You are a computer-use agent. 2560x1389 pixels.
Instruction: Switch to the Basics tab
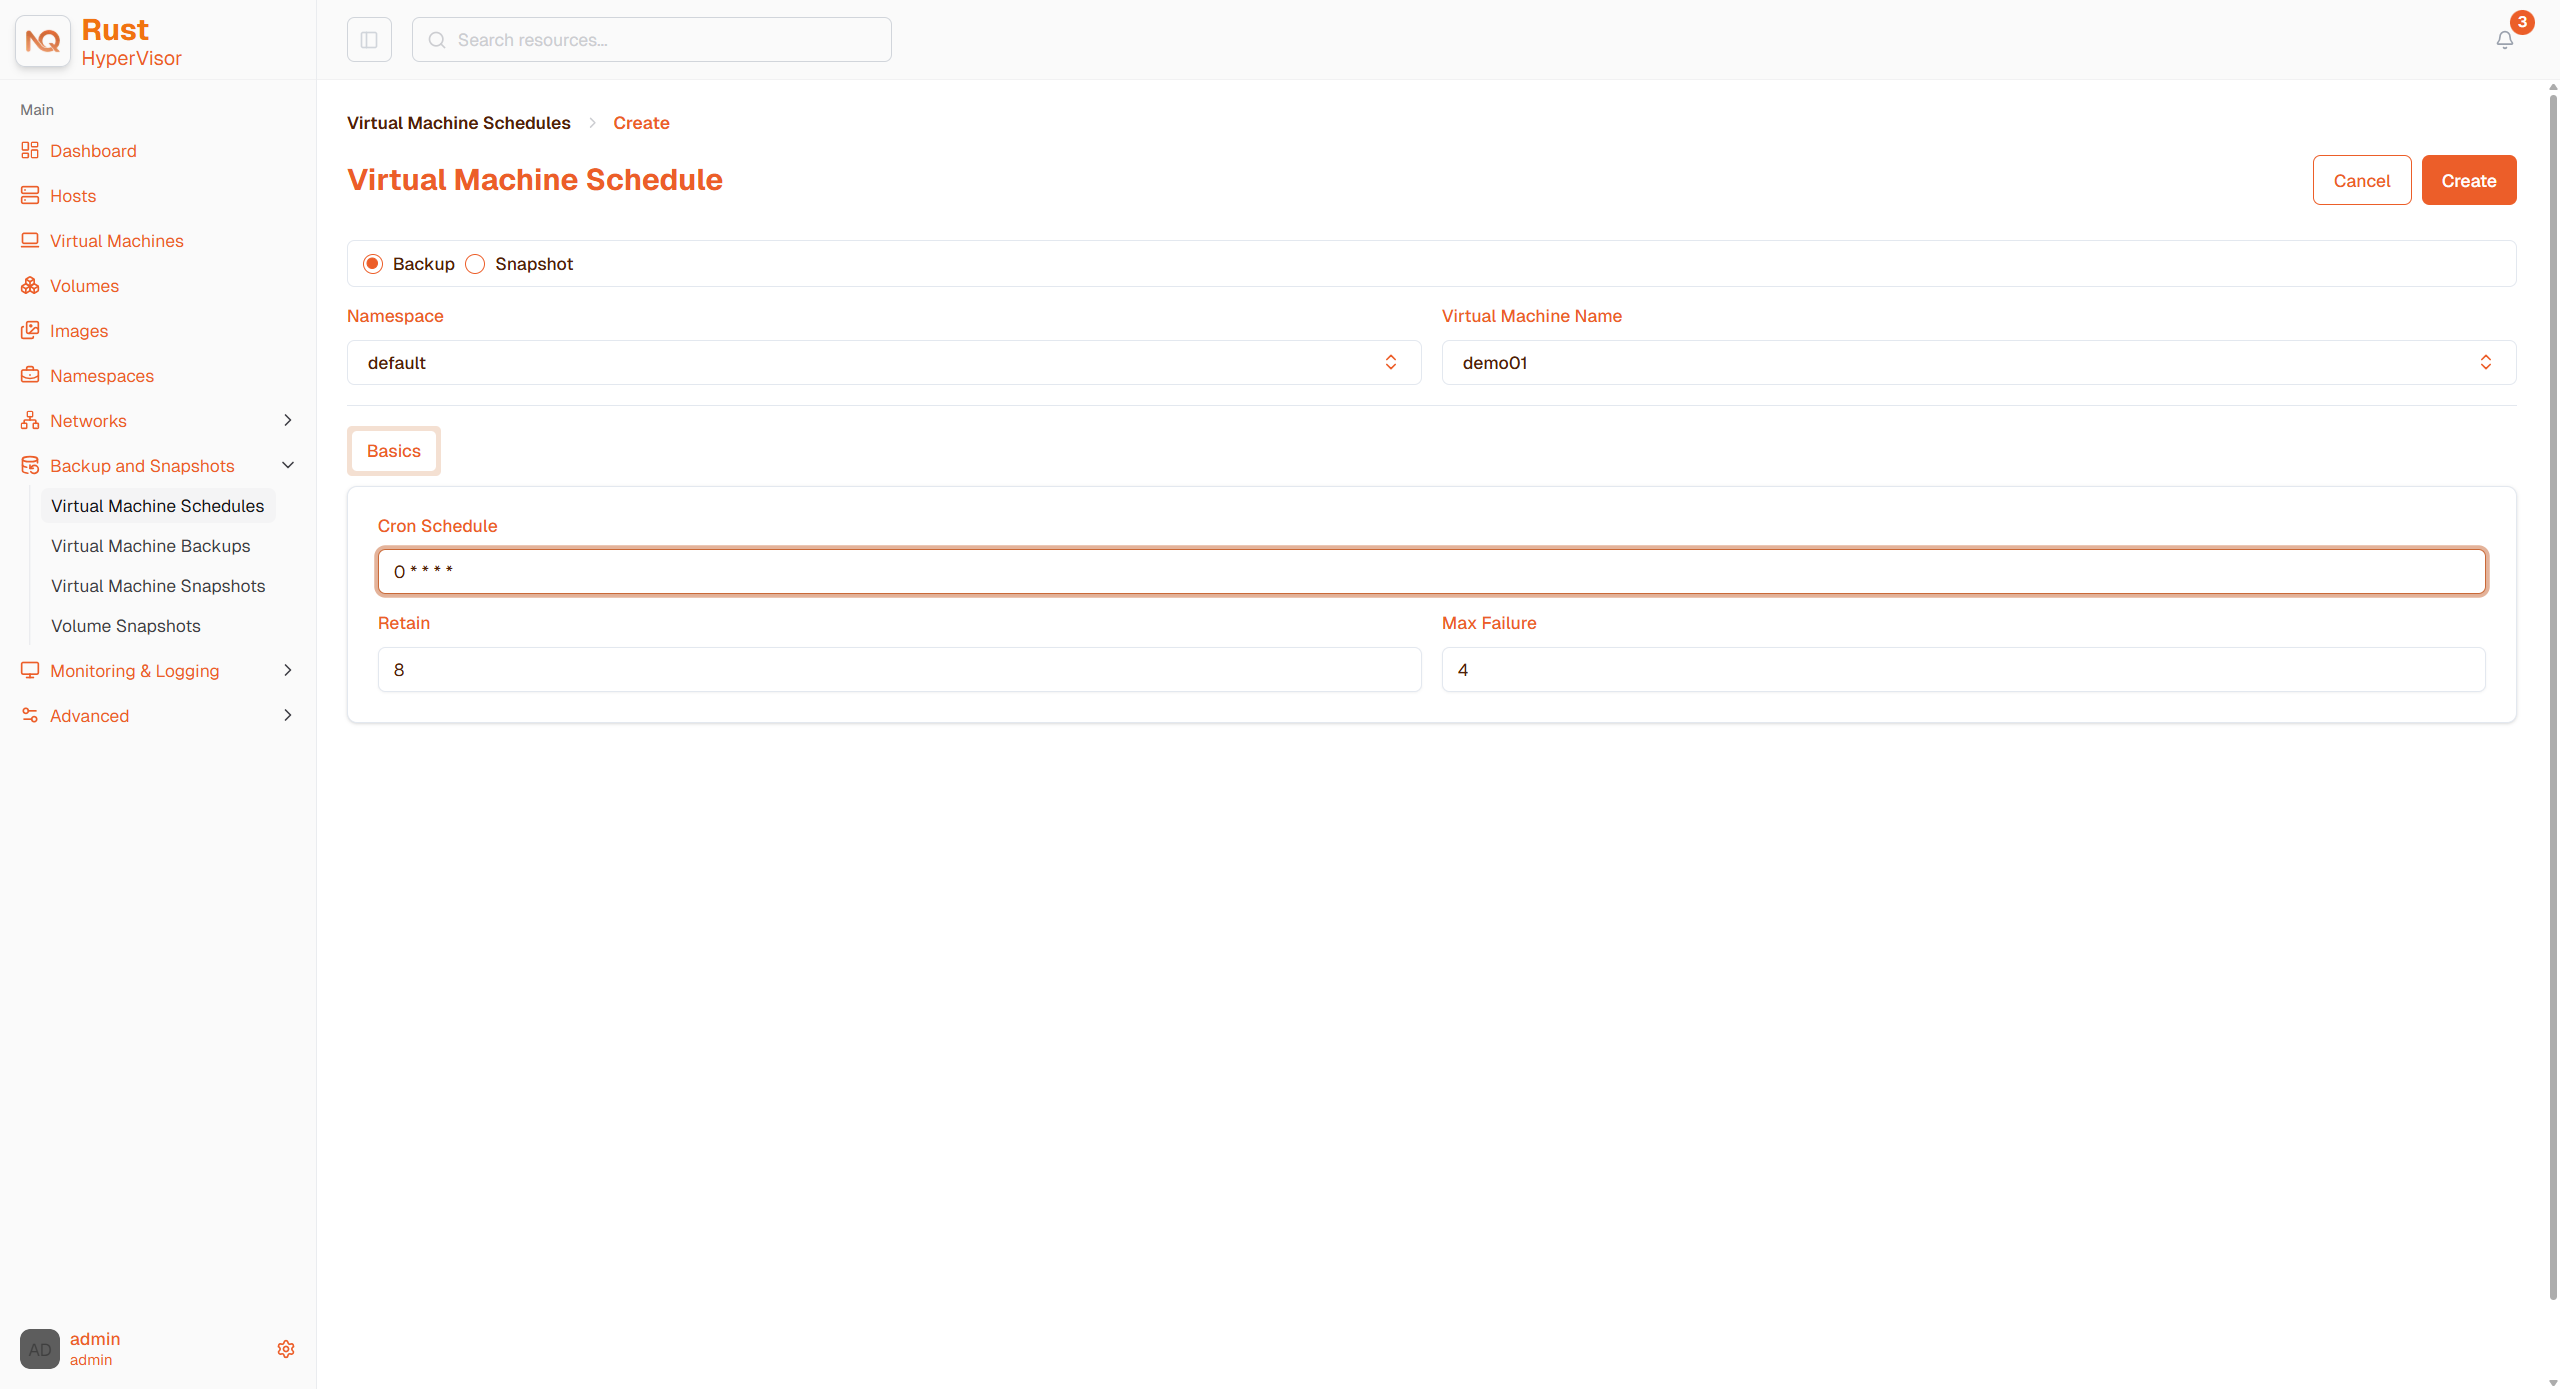click(x=394, y=451)
